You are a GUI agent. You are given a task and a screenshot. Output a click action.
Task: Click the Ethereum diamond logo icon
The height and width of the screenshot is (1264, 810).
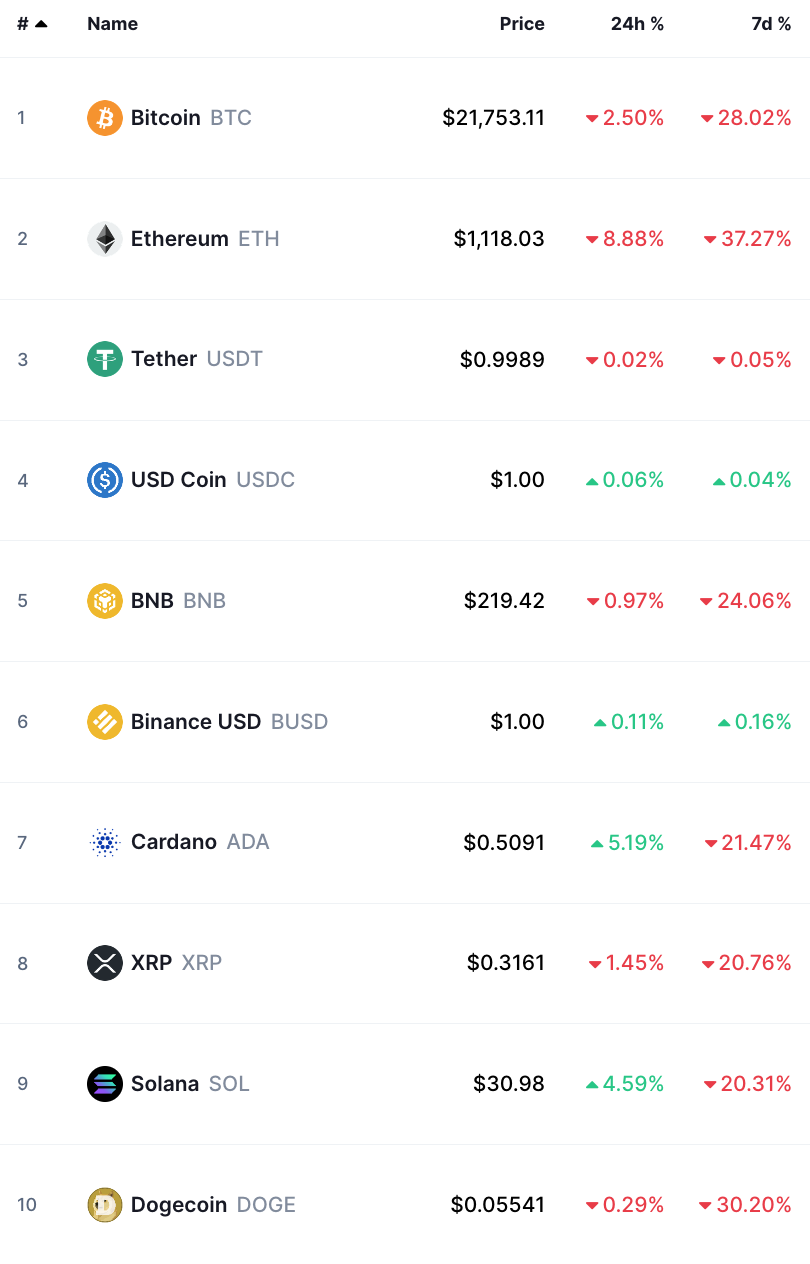tap(105, 239)
